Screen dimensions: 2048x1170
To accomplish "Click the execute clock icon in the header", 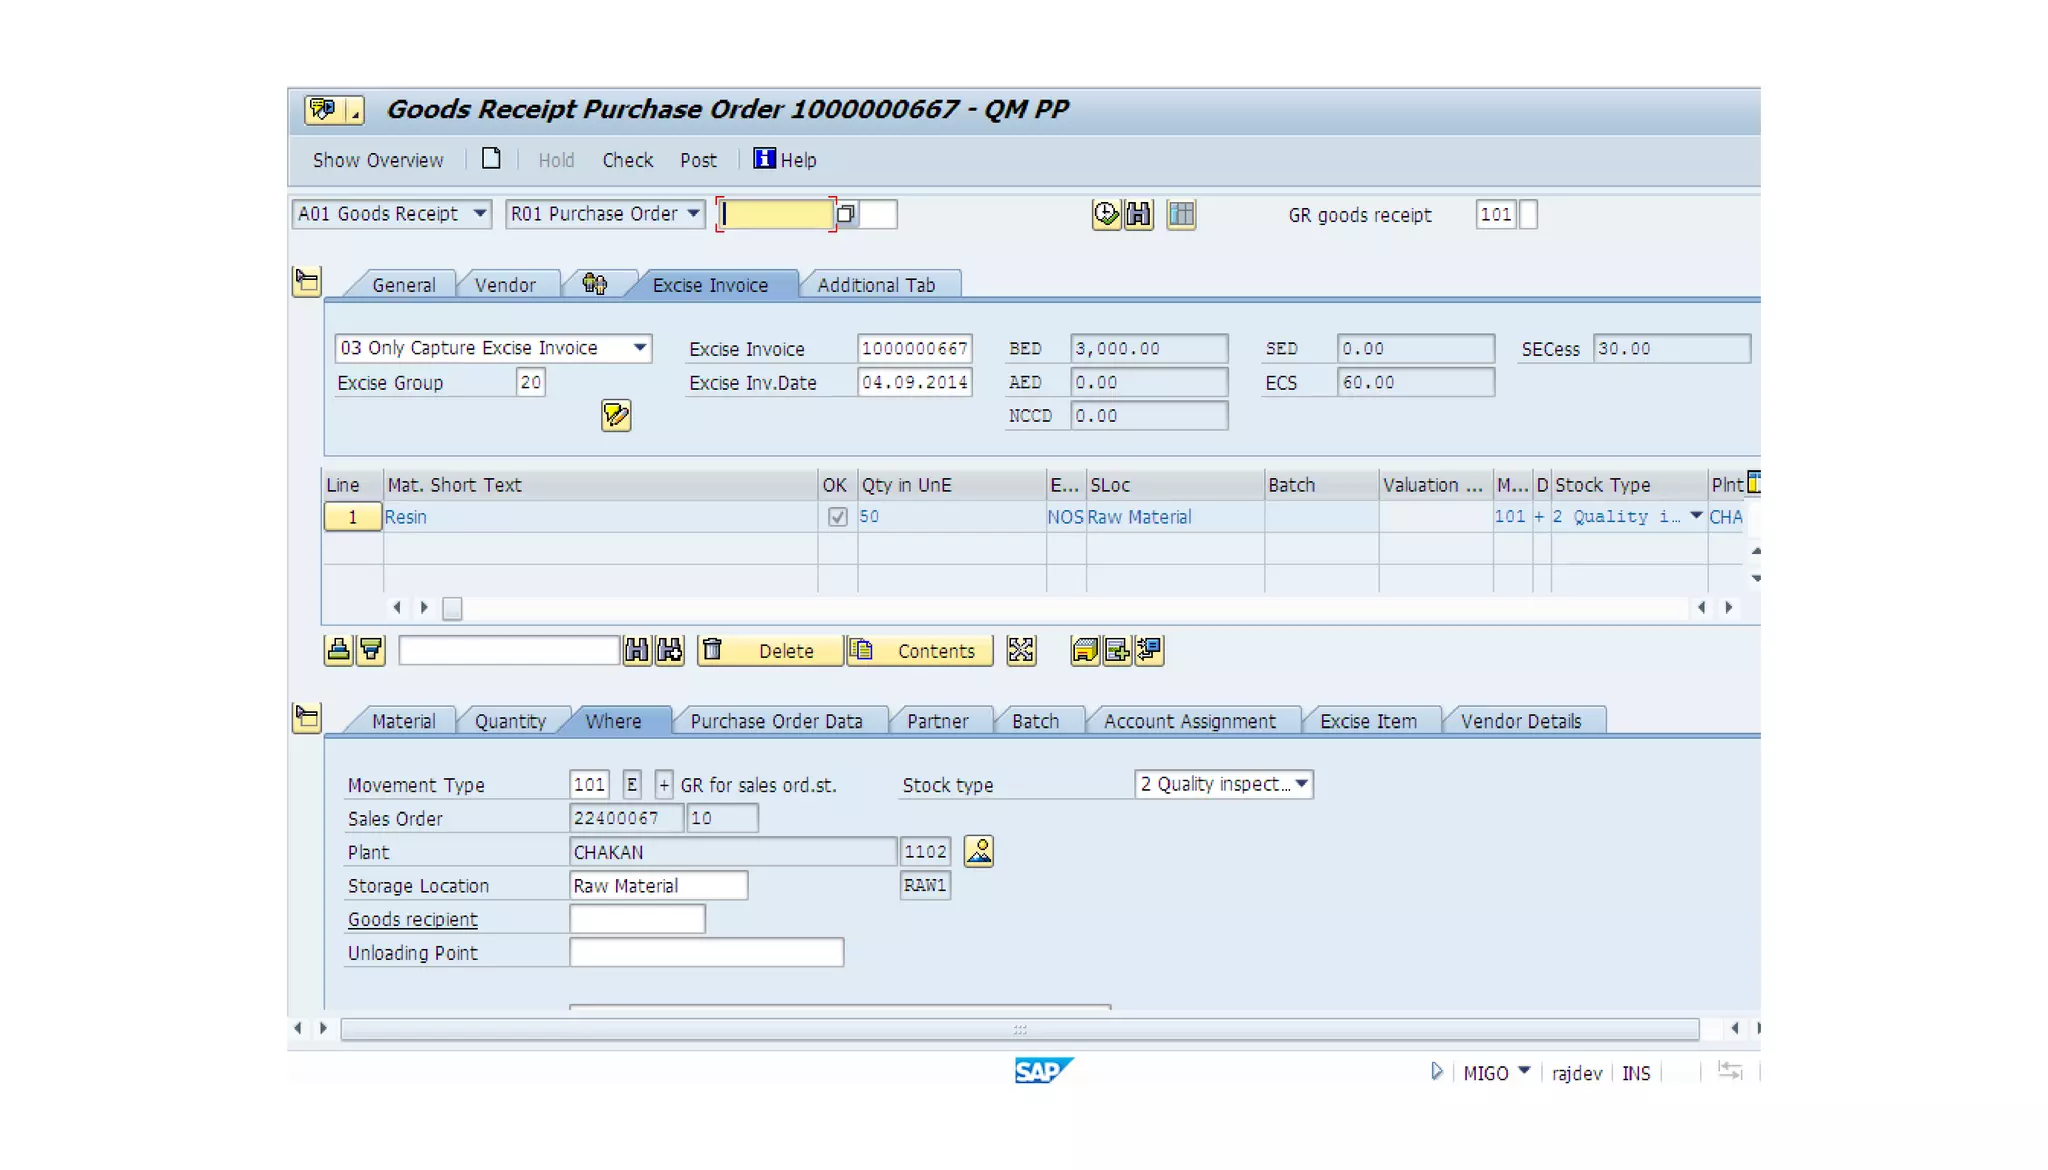I will point(1105,214).
